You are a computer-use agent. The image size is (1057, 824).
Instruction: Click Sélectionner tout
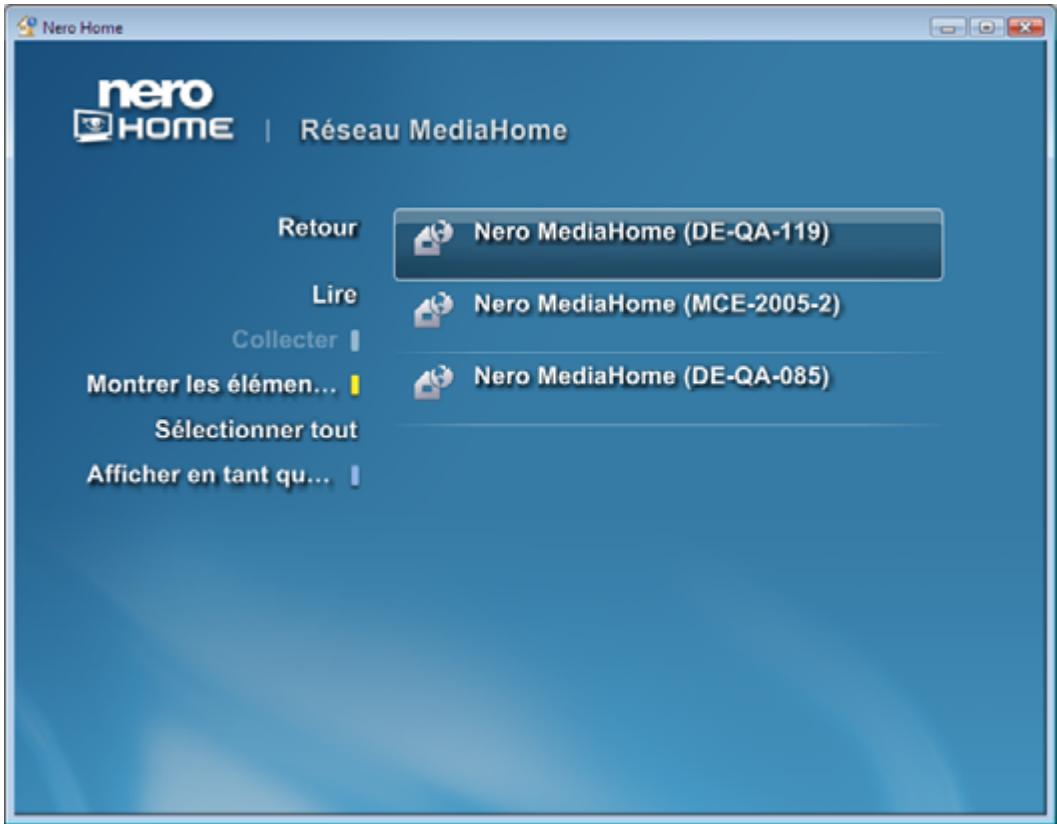256,430
